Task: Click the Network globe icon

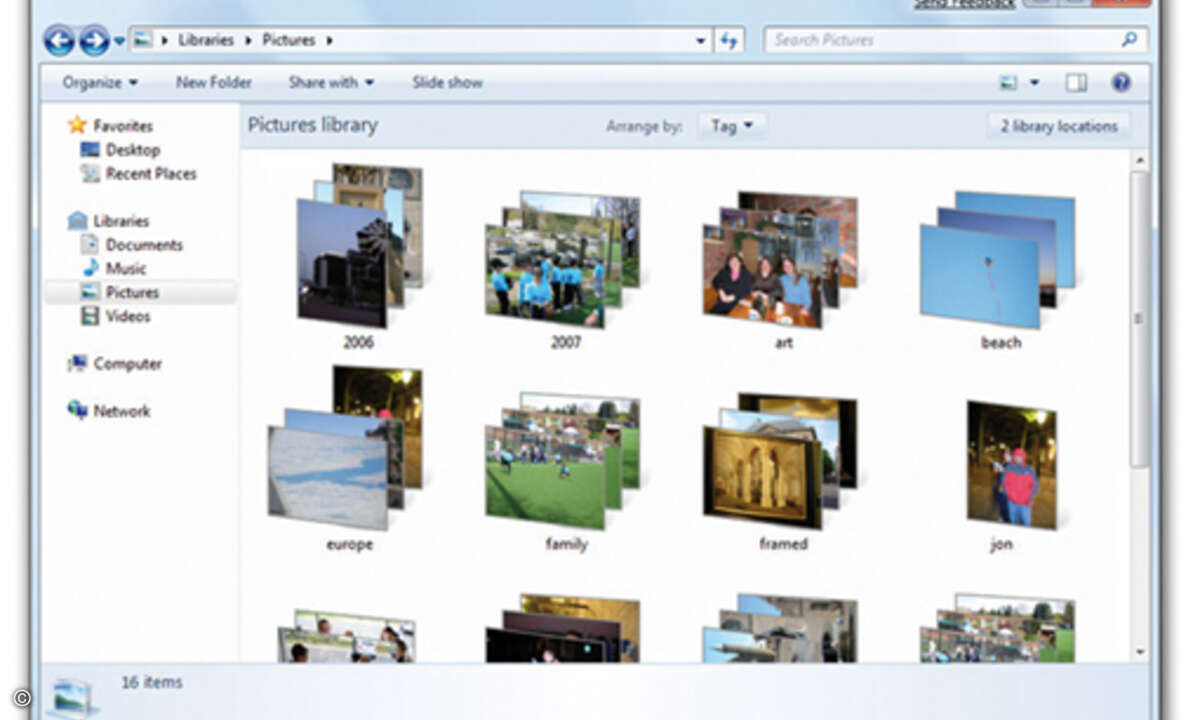Action: click(x=77, y=410)
